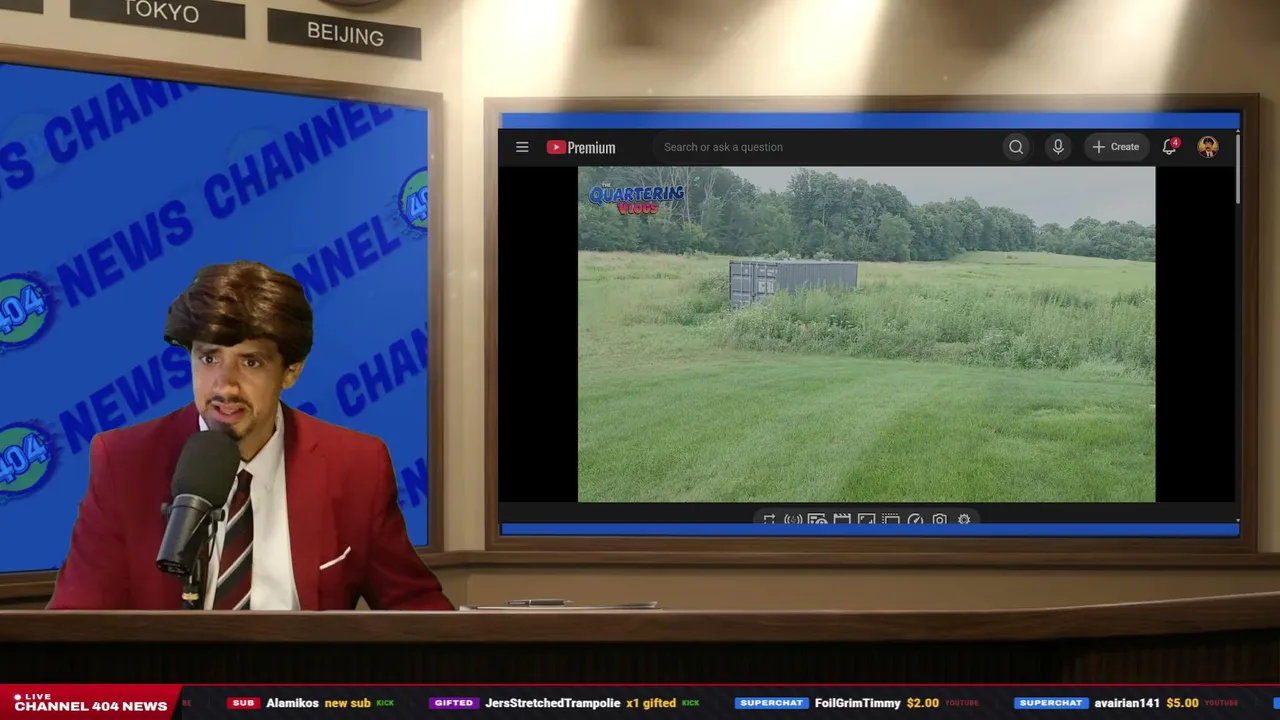Click the YouTube search magnifier button
Viewport: 1280px width, 720px height.
[1016, 147]
